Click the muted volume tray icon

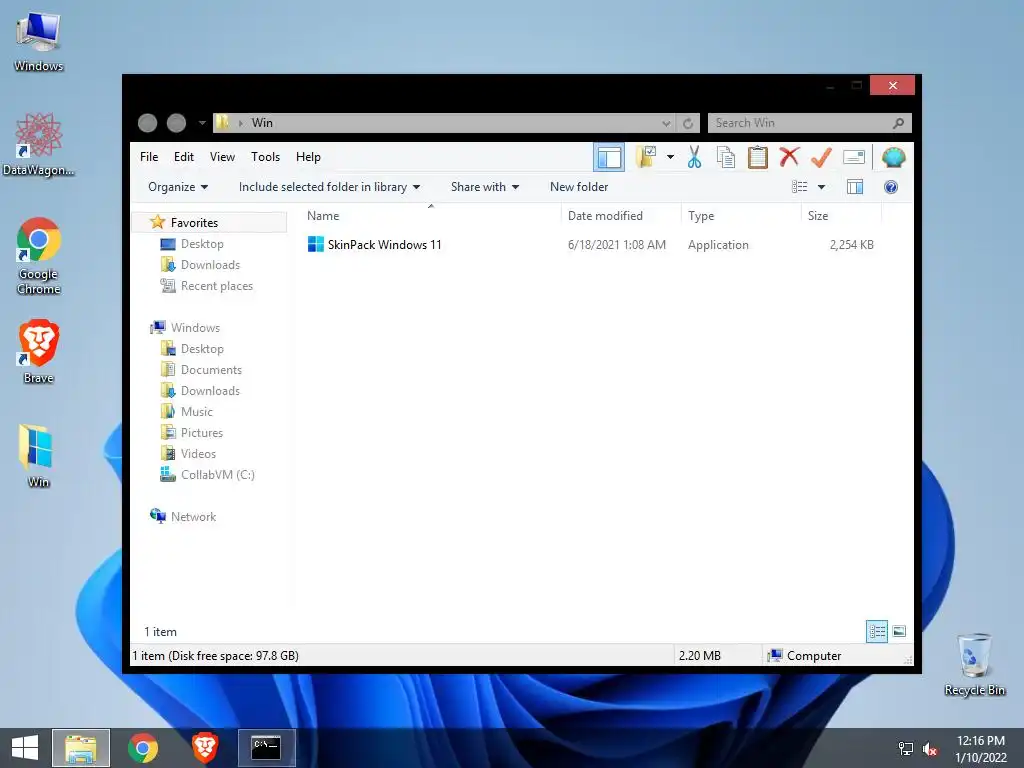(930, 749)
